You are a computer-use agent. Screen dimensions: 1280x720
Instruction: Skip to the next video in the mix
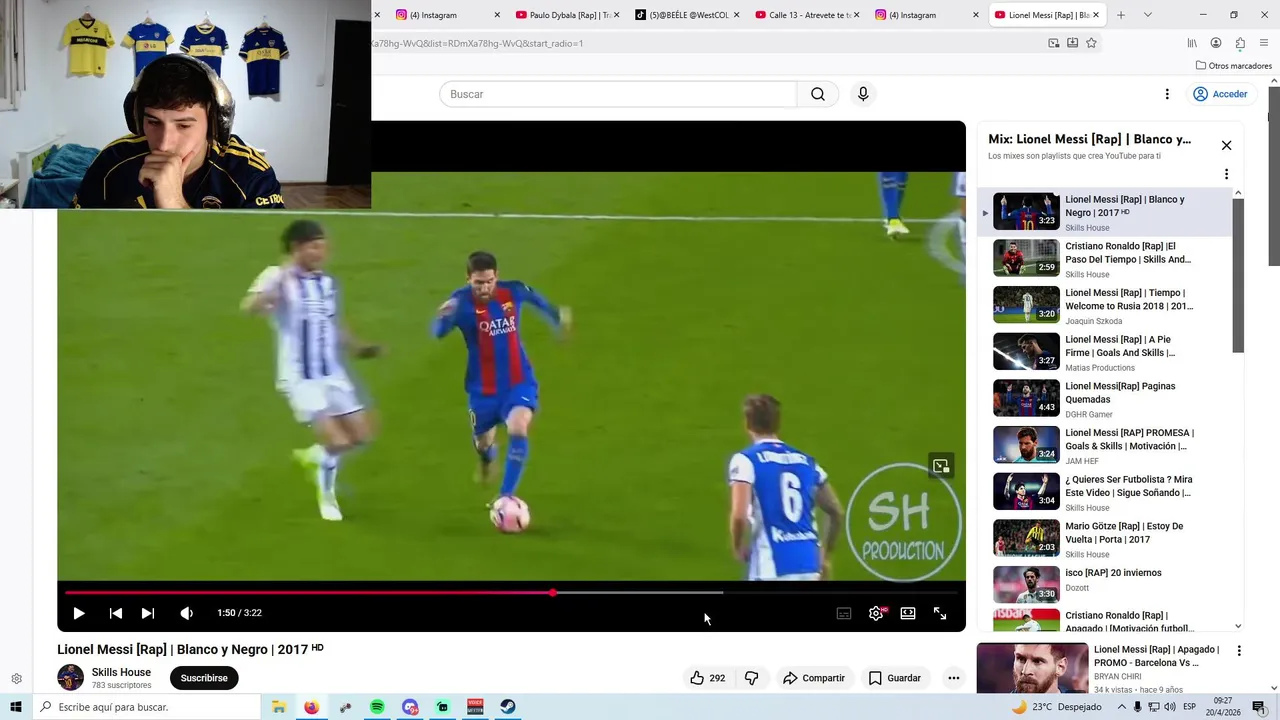click(x=148, y=613)
